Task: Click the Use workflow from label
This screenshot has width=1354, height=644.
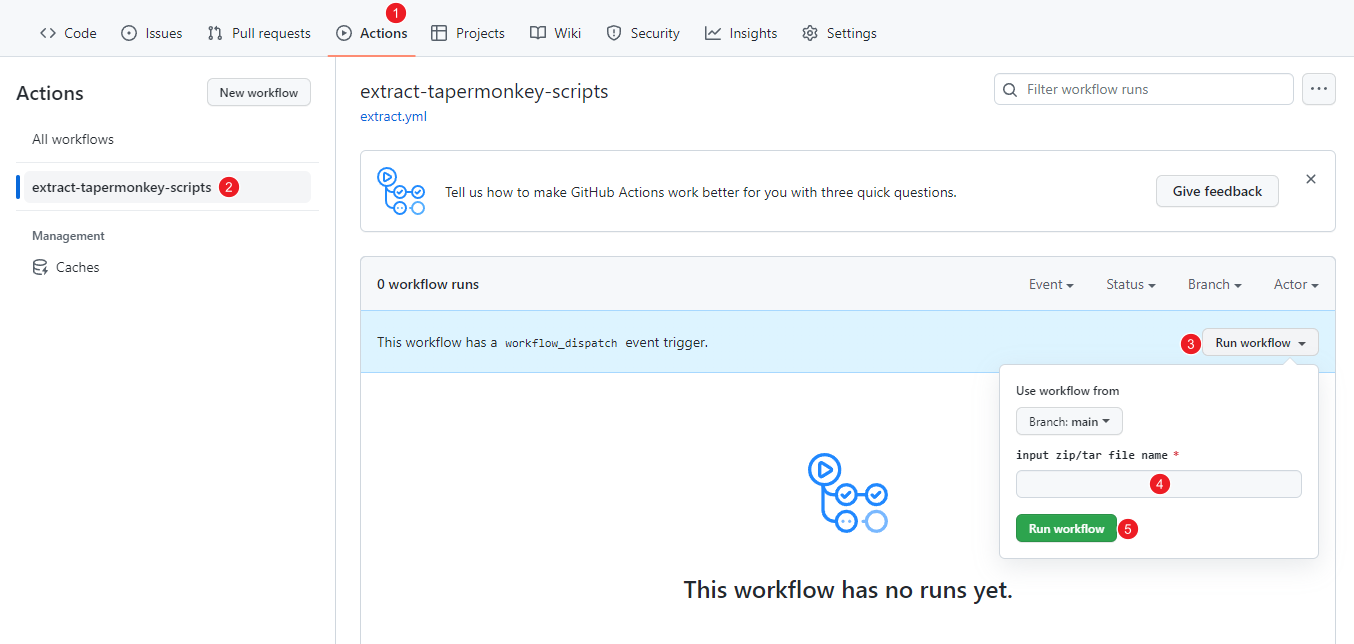Action: point(1068,391)
